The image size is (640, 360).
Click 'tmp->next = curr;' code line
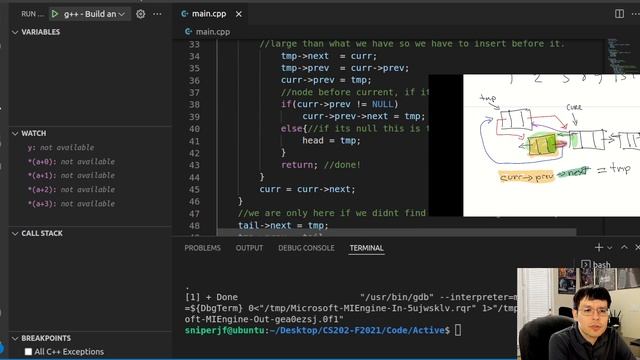(329, 56)
